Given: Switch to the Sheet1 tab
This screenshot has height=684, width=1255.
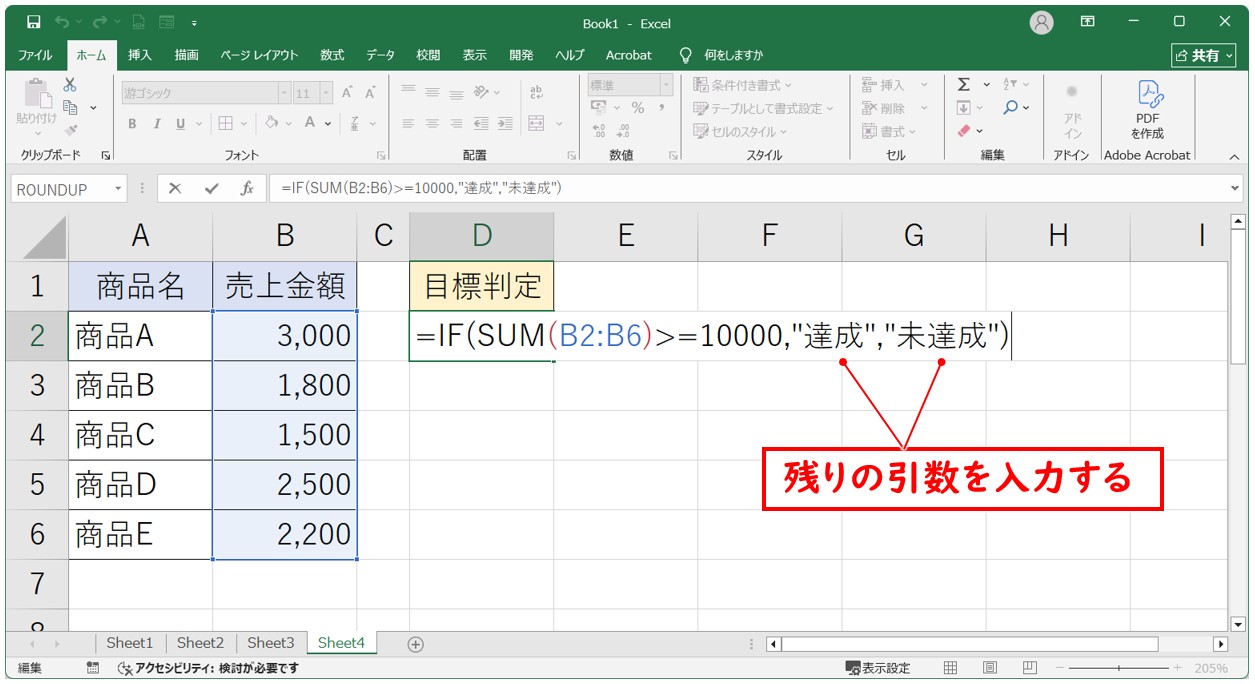Looking at the screenshot, I should point(130,643).
